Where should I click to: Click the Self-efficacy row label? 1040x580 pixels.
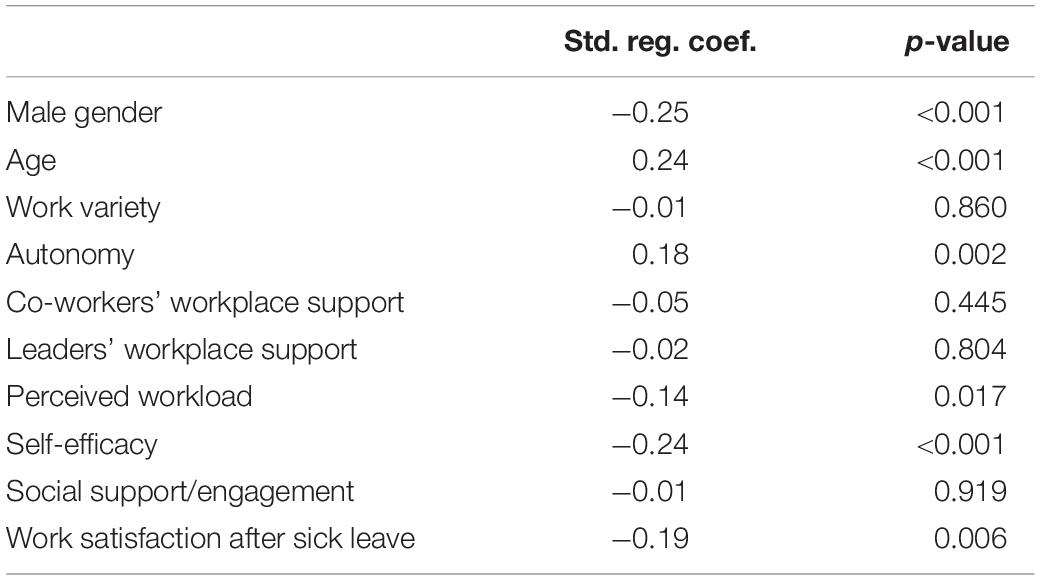click(82, 444)
